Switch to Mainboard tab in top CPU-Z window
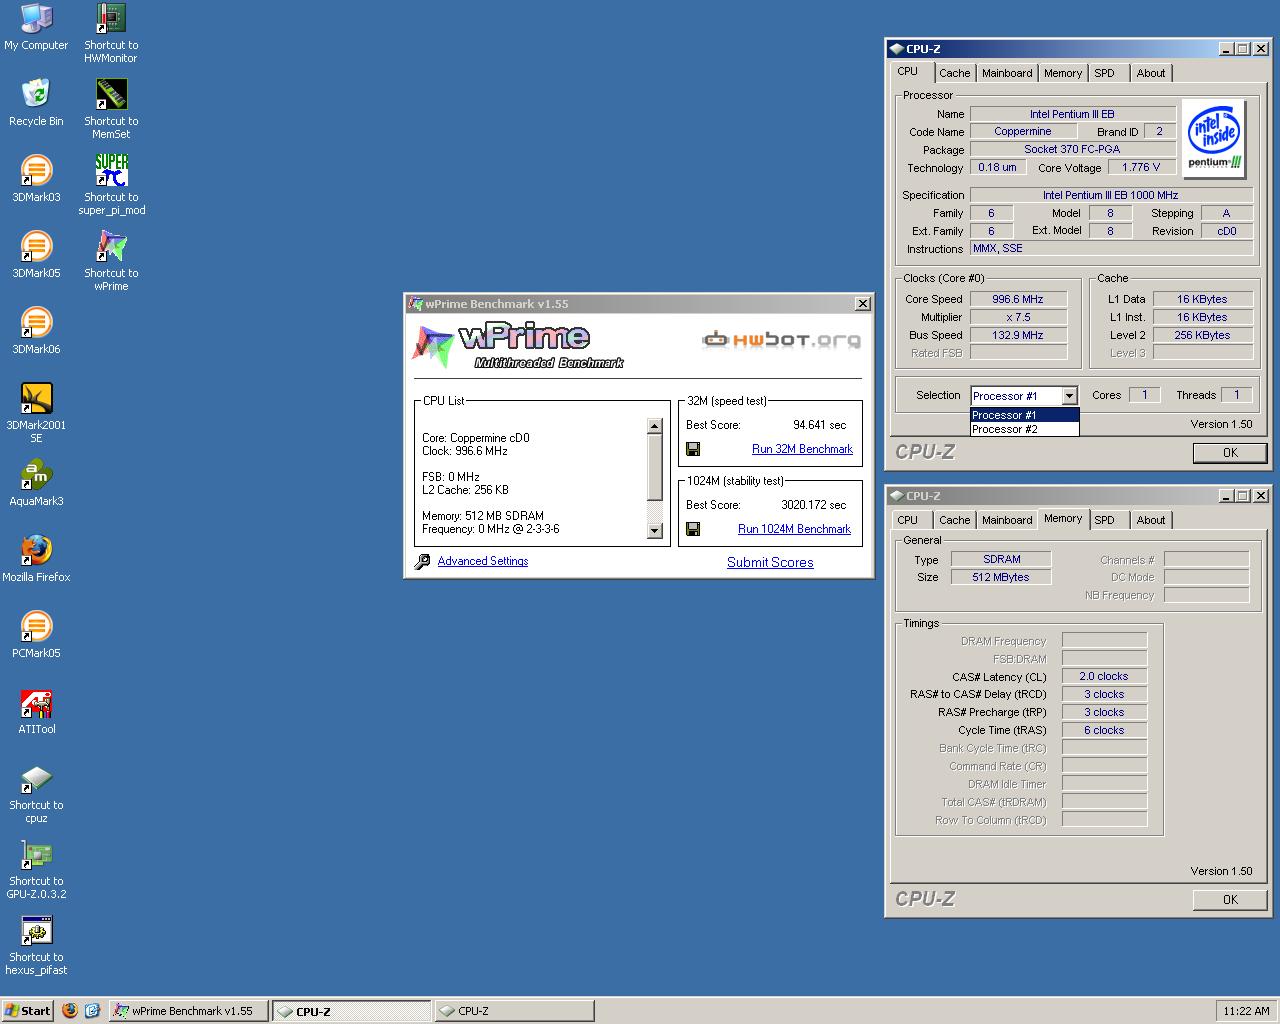Screen dimensions: 1280x1024 1007,73
